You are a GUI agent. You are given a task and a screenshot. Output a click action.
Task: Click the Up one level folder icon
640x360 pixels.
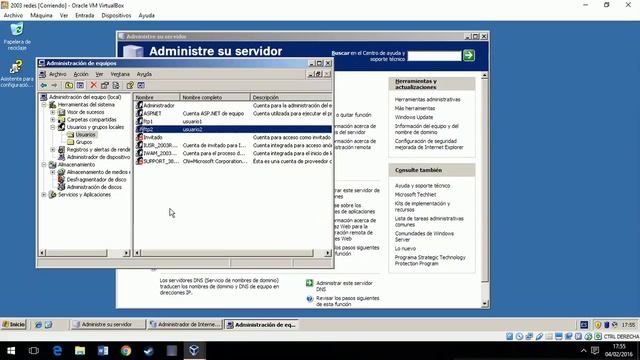69,85
